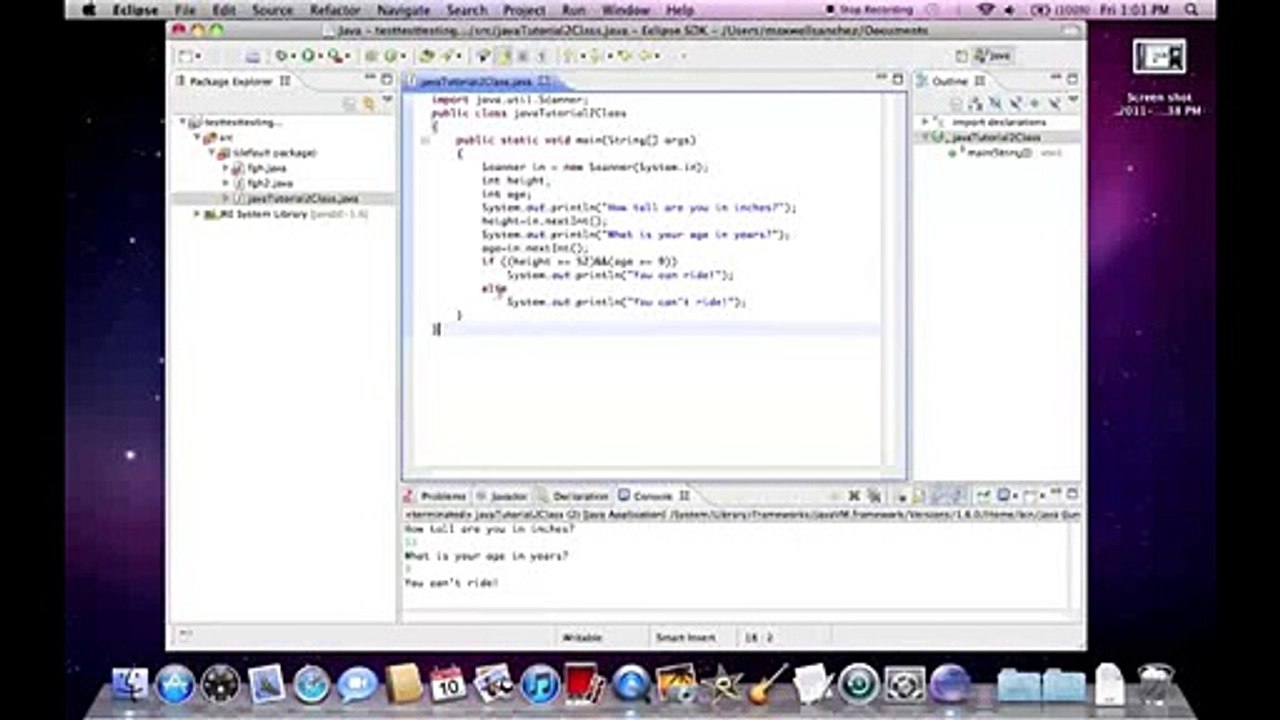Open the Refactor menu
1280x720 pixels.
pyautogui.click(x=335, y=10)
